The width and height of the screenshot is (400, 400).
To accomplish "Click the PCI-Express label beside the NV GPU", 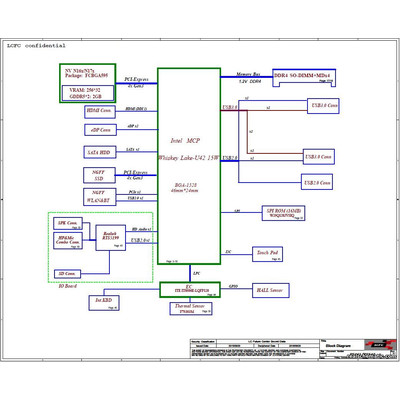I will (136, 79).
